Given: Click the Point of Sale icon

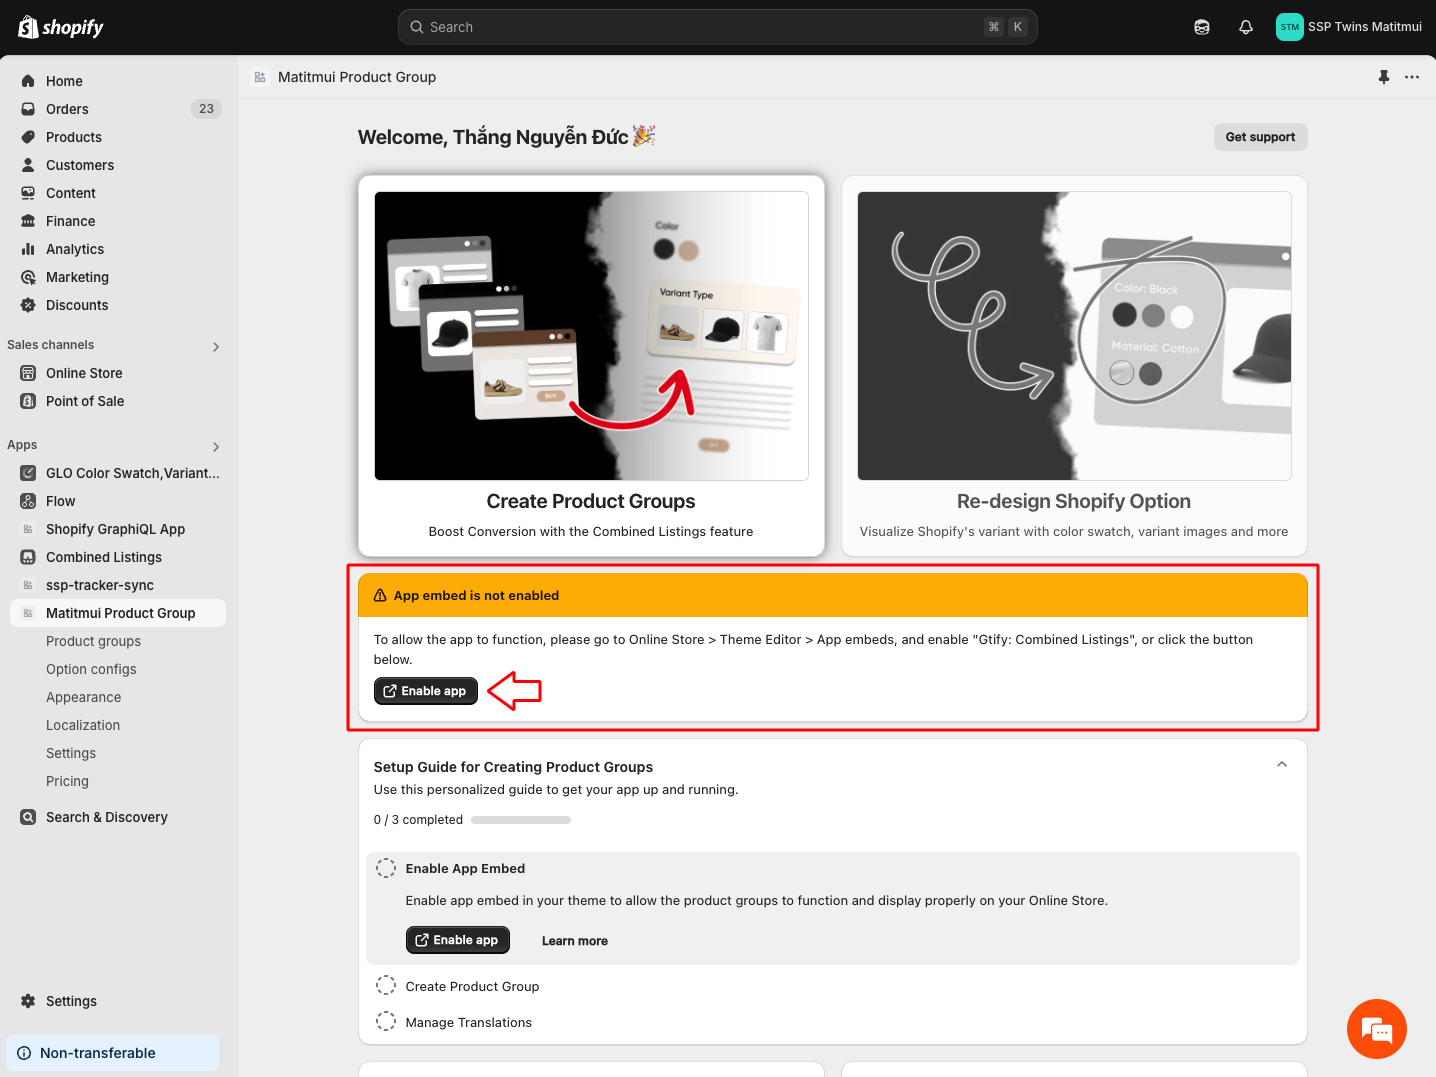Looking at the screenshot, I should click(28, 401).
